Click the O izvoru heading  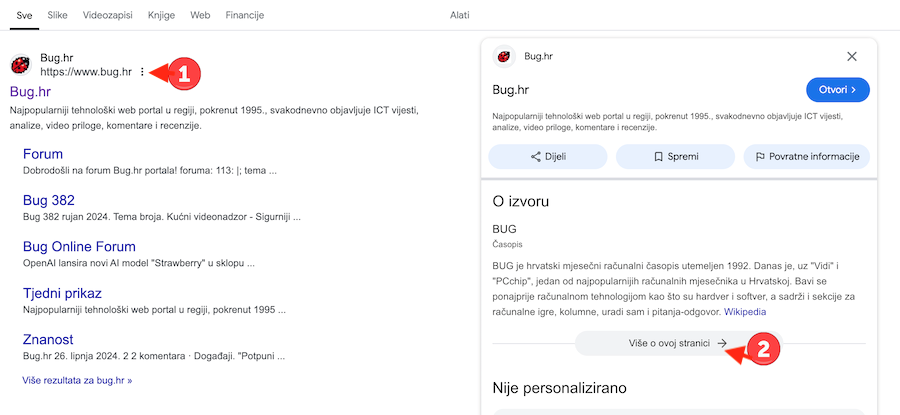click(521, 201)
